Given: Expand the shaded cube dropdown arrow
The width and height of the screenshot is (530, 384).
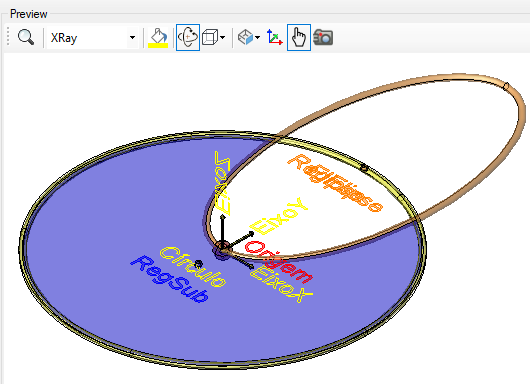Looking at the screenshot, I should coord(258,38).
